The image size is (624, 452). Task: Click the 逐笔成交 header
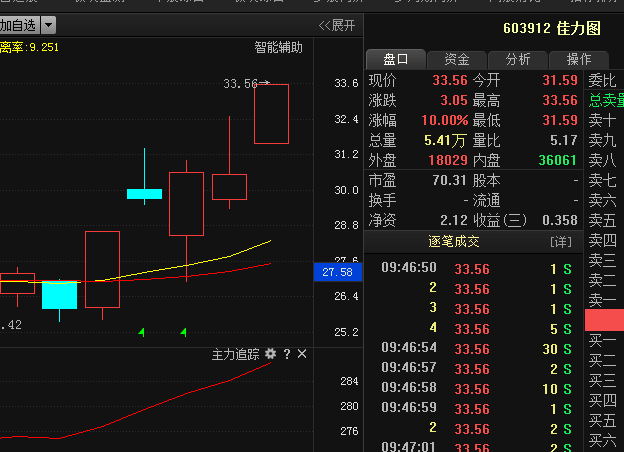[x=454, y=242]
